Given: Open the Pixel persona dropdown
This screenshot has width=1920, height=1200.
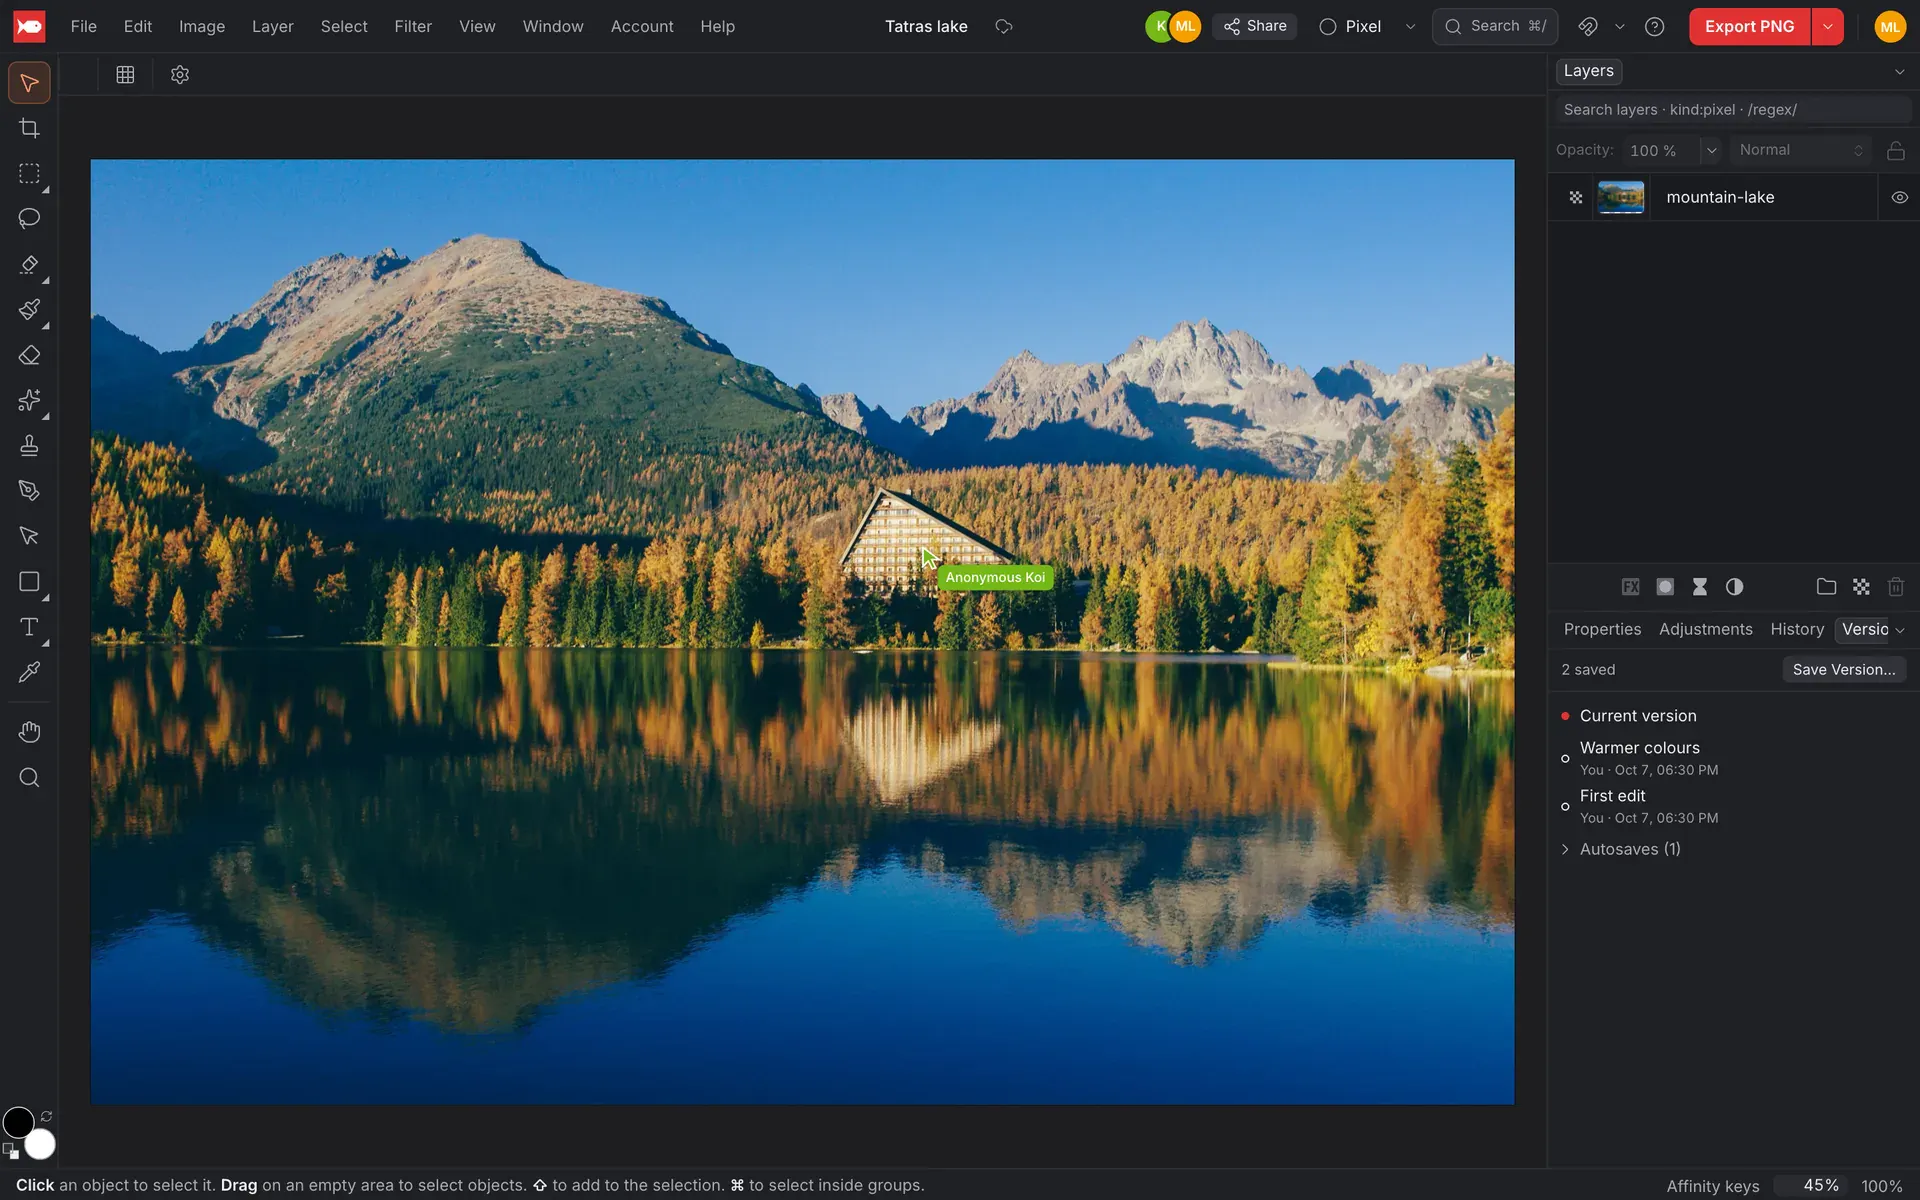Looking at the screenshot, I should 1410,27.
